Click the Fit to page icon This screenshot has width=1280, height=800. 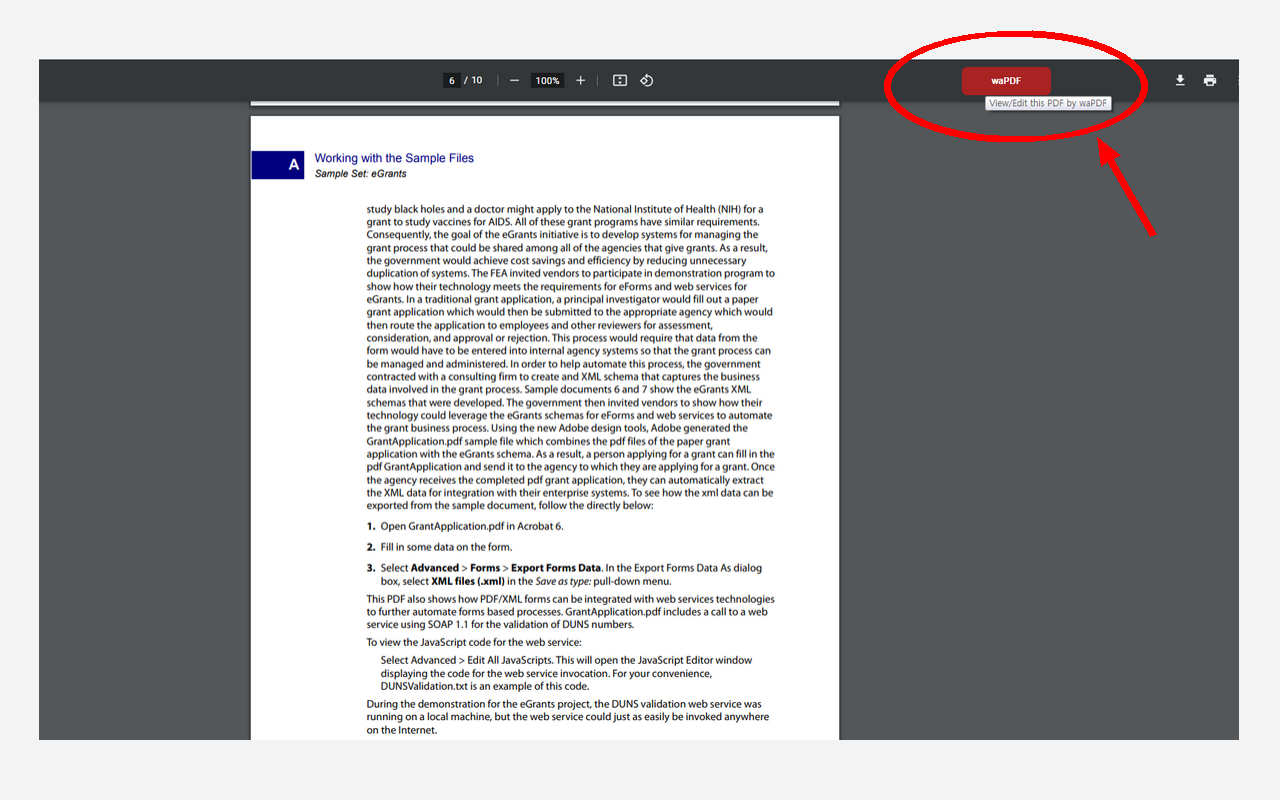[620, 80]
